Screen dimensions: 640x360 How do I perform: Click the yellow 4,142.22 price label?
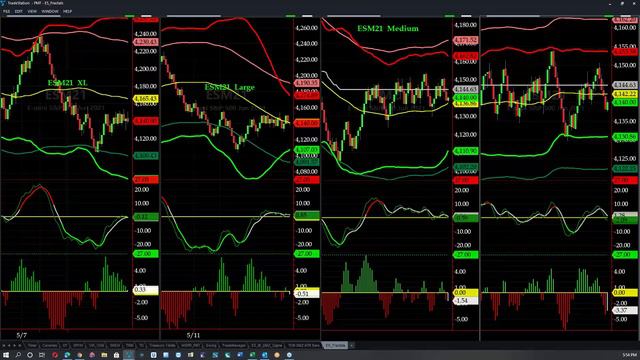point(625,94)
